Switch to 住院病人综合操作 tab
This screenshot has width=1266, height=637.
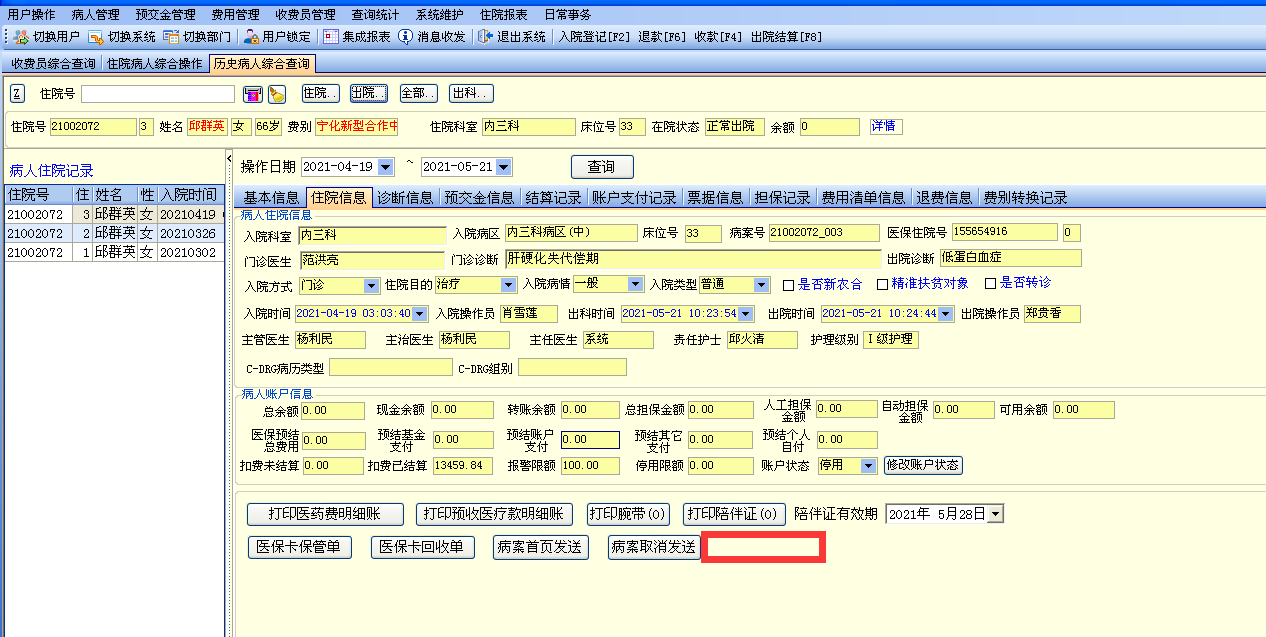point(155,64)
